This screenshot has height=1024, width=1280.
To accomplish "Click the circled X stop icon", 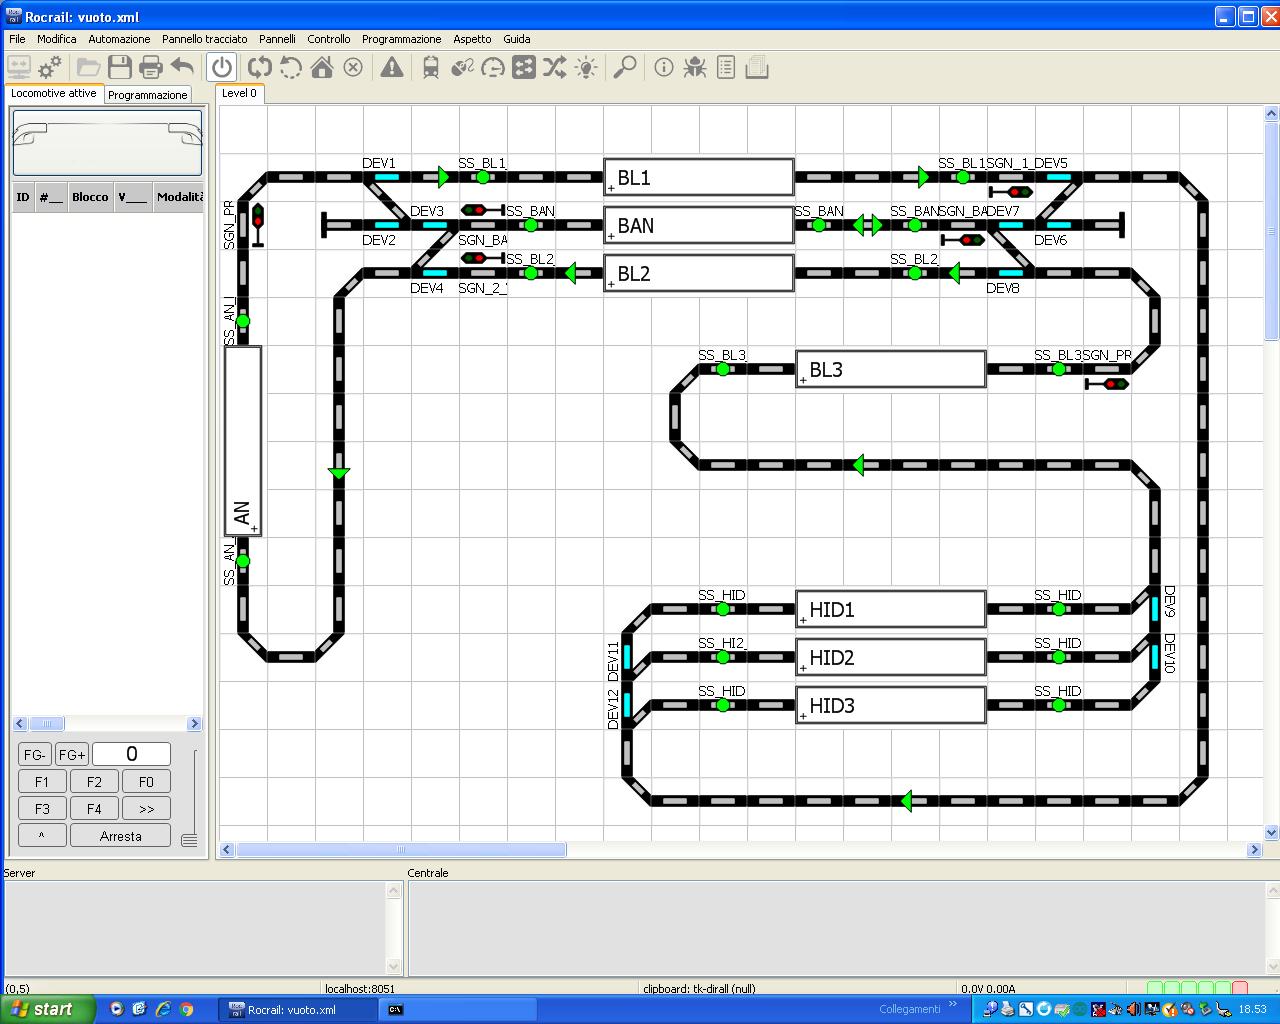I will click(353, 67).
